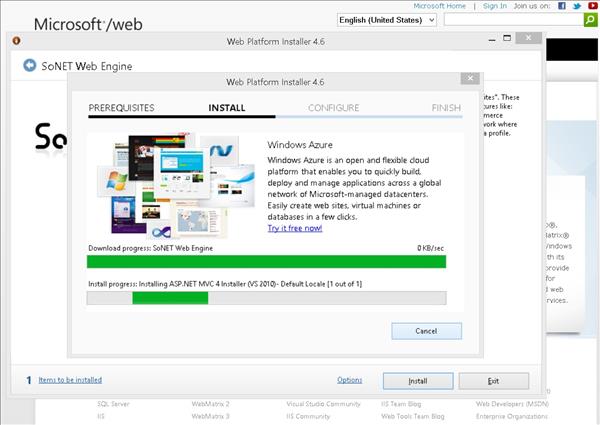Click the 'SoNET Web Engine' title text

point(87,66)
